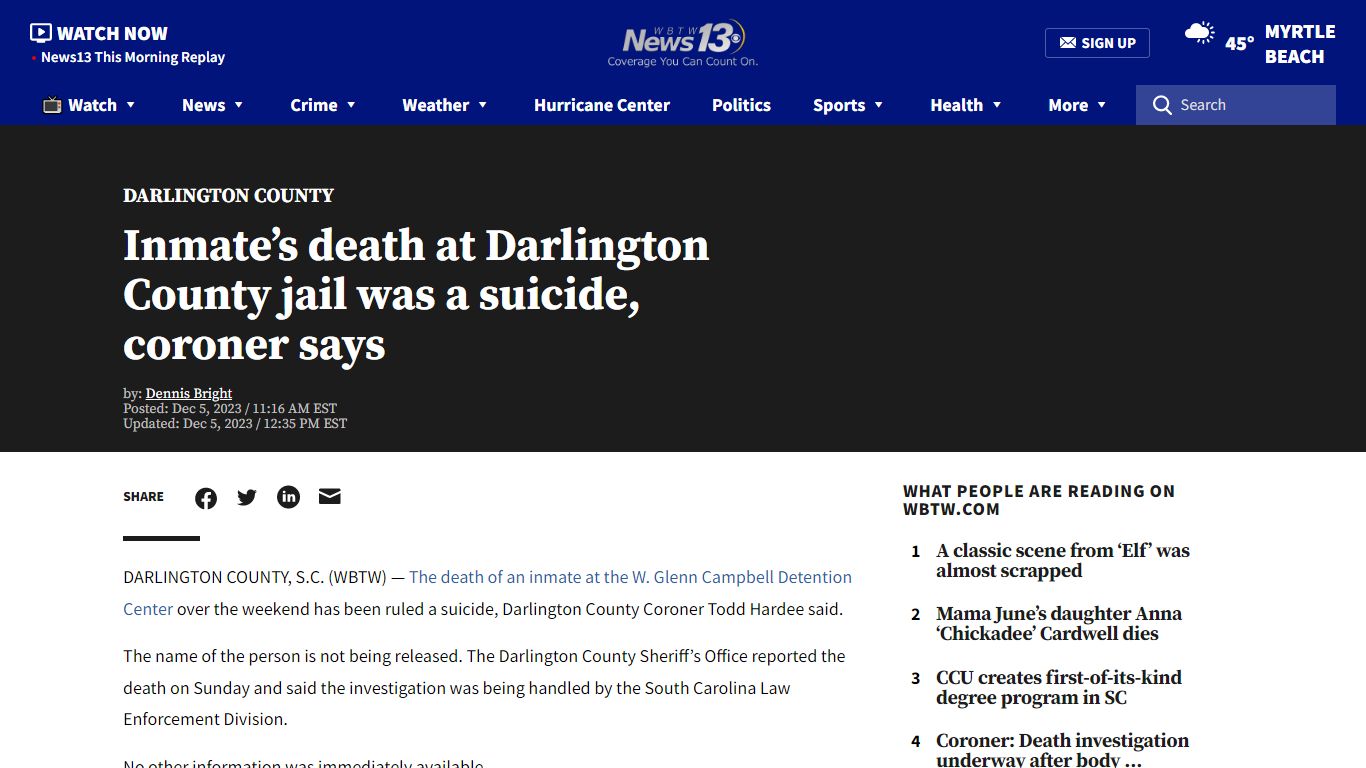
Task: Click the Watch Now play icon
Action: coord(40,33)
